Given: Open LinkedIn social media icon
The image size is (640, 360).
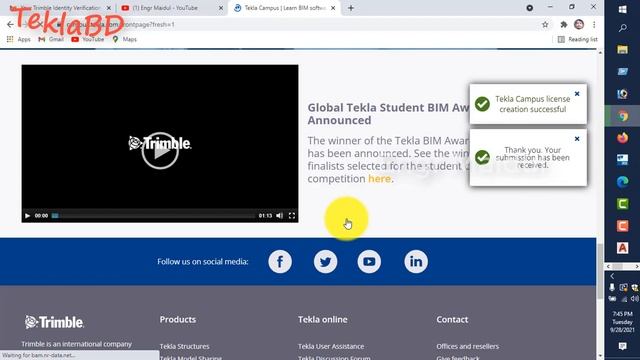Looking at the screenshot, I should (x=416, y=262).
